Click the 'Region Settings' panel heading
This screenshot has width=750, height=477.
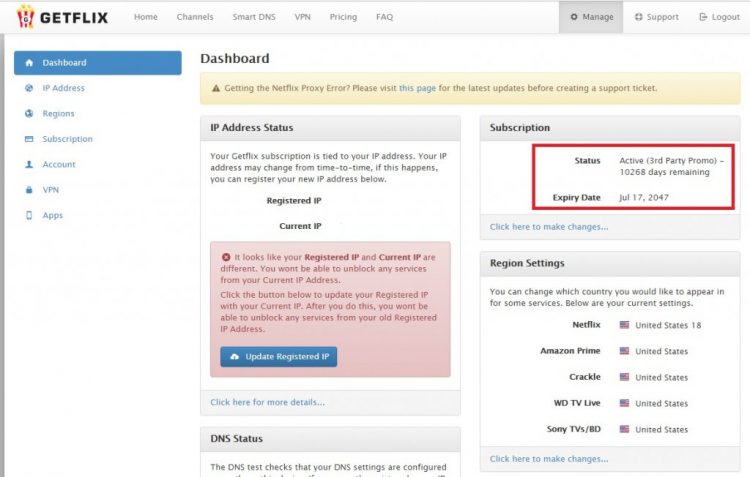[527, 263]
